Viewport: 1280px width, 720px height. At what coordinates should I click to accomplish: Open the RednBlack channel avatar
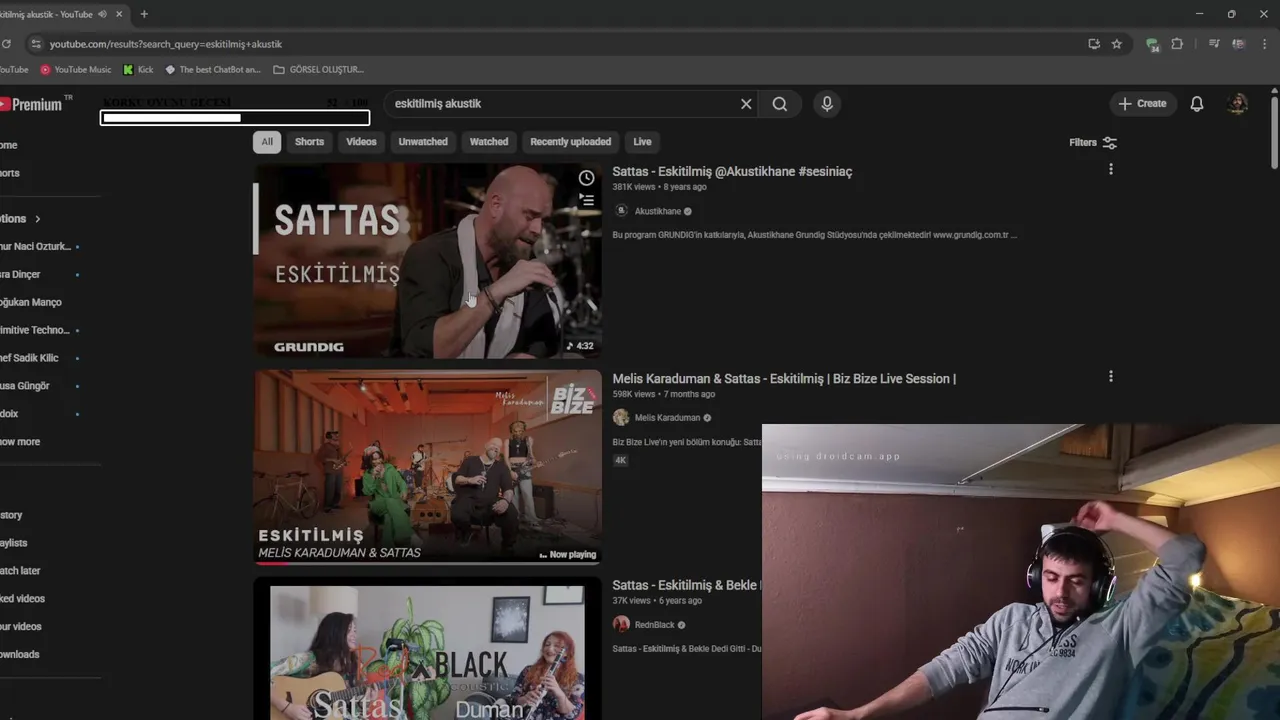click(x=621, y=624)
